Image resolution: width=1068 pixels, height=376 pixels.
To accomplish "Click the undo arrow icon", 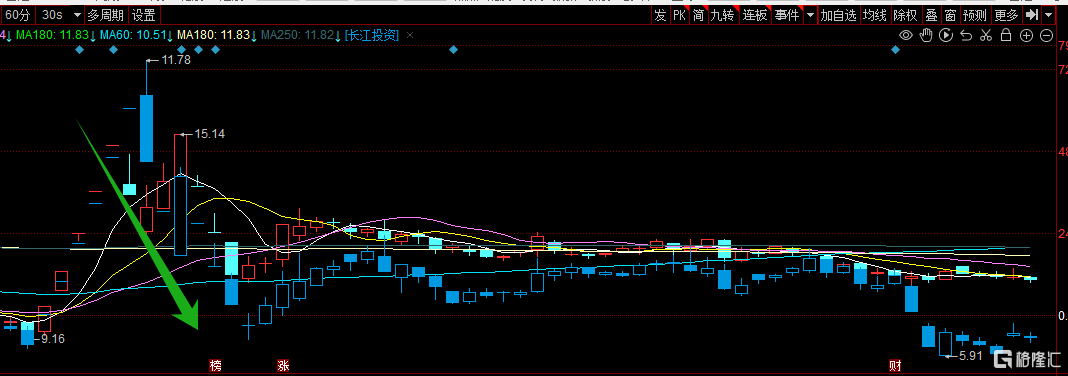I will (966, 35).
